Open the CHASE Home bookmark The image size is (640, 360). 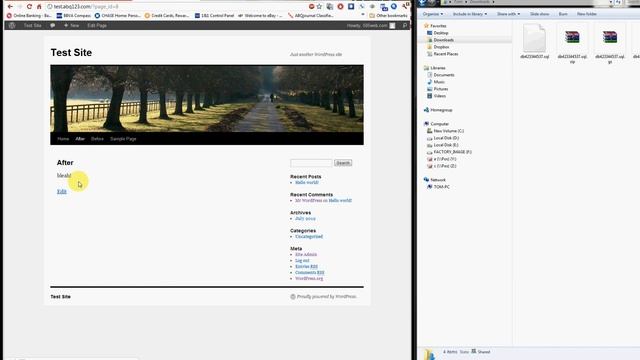[x=118, y=16]
